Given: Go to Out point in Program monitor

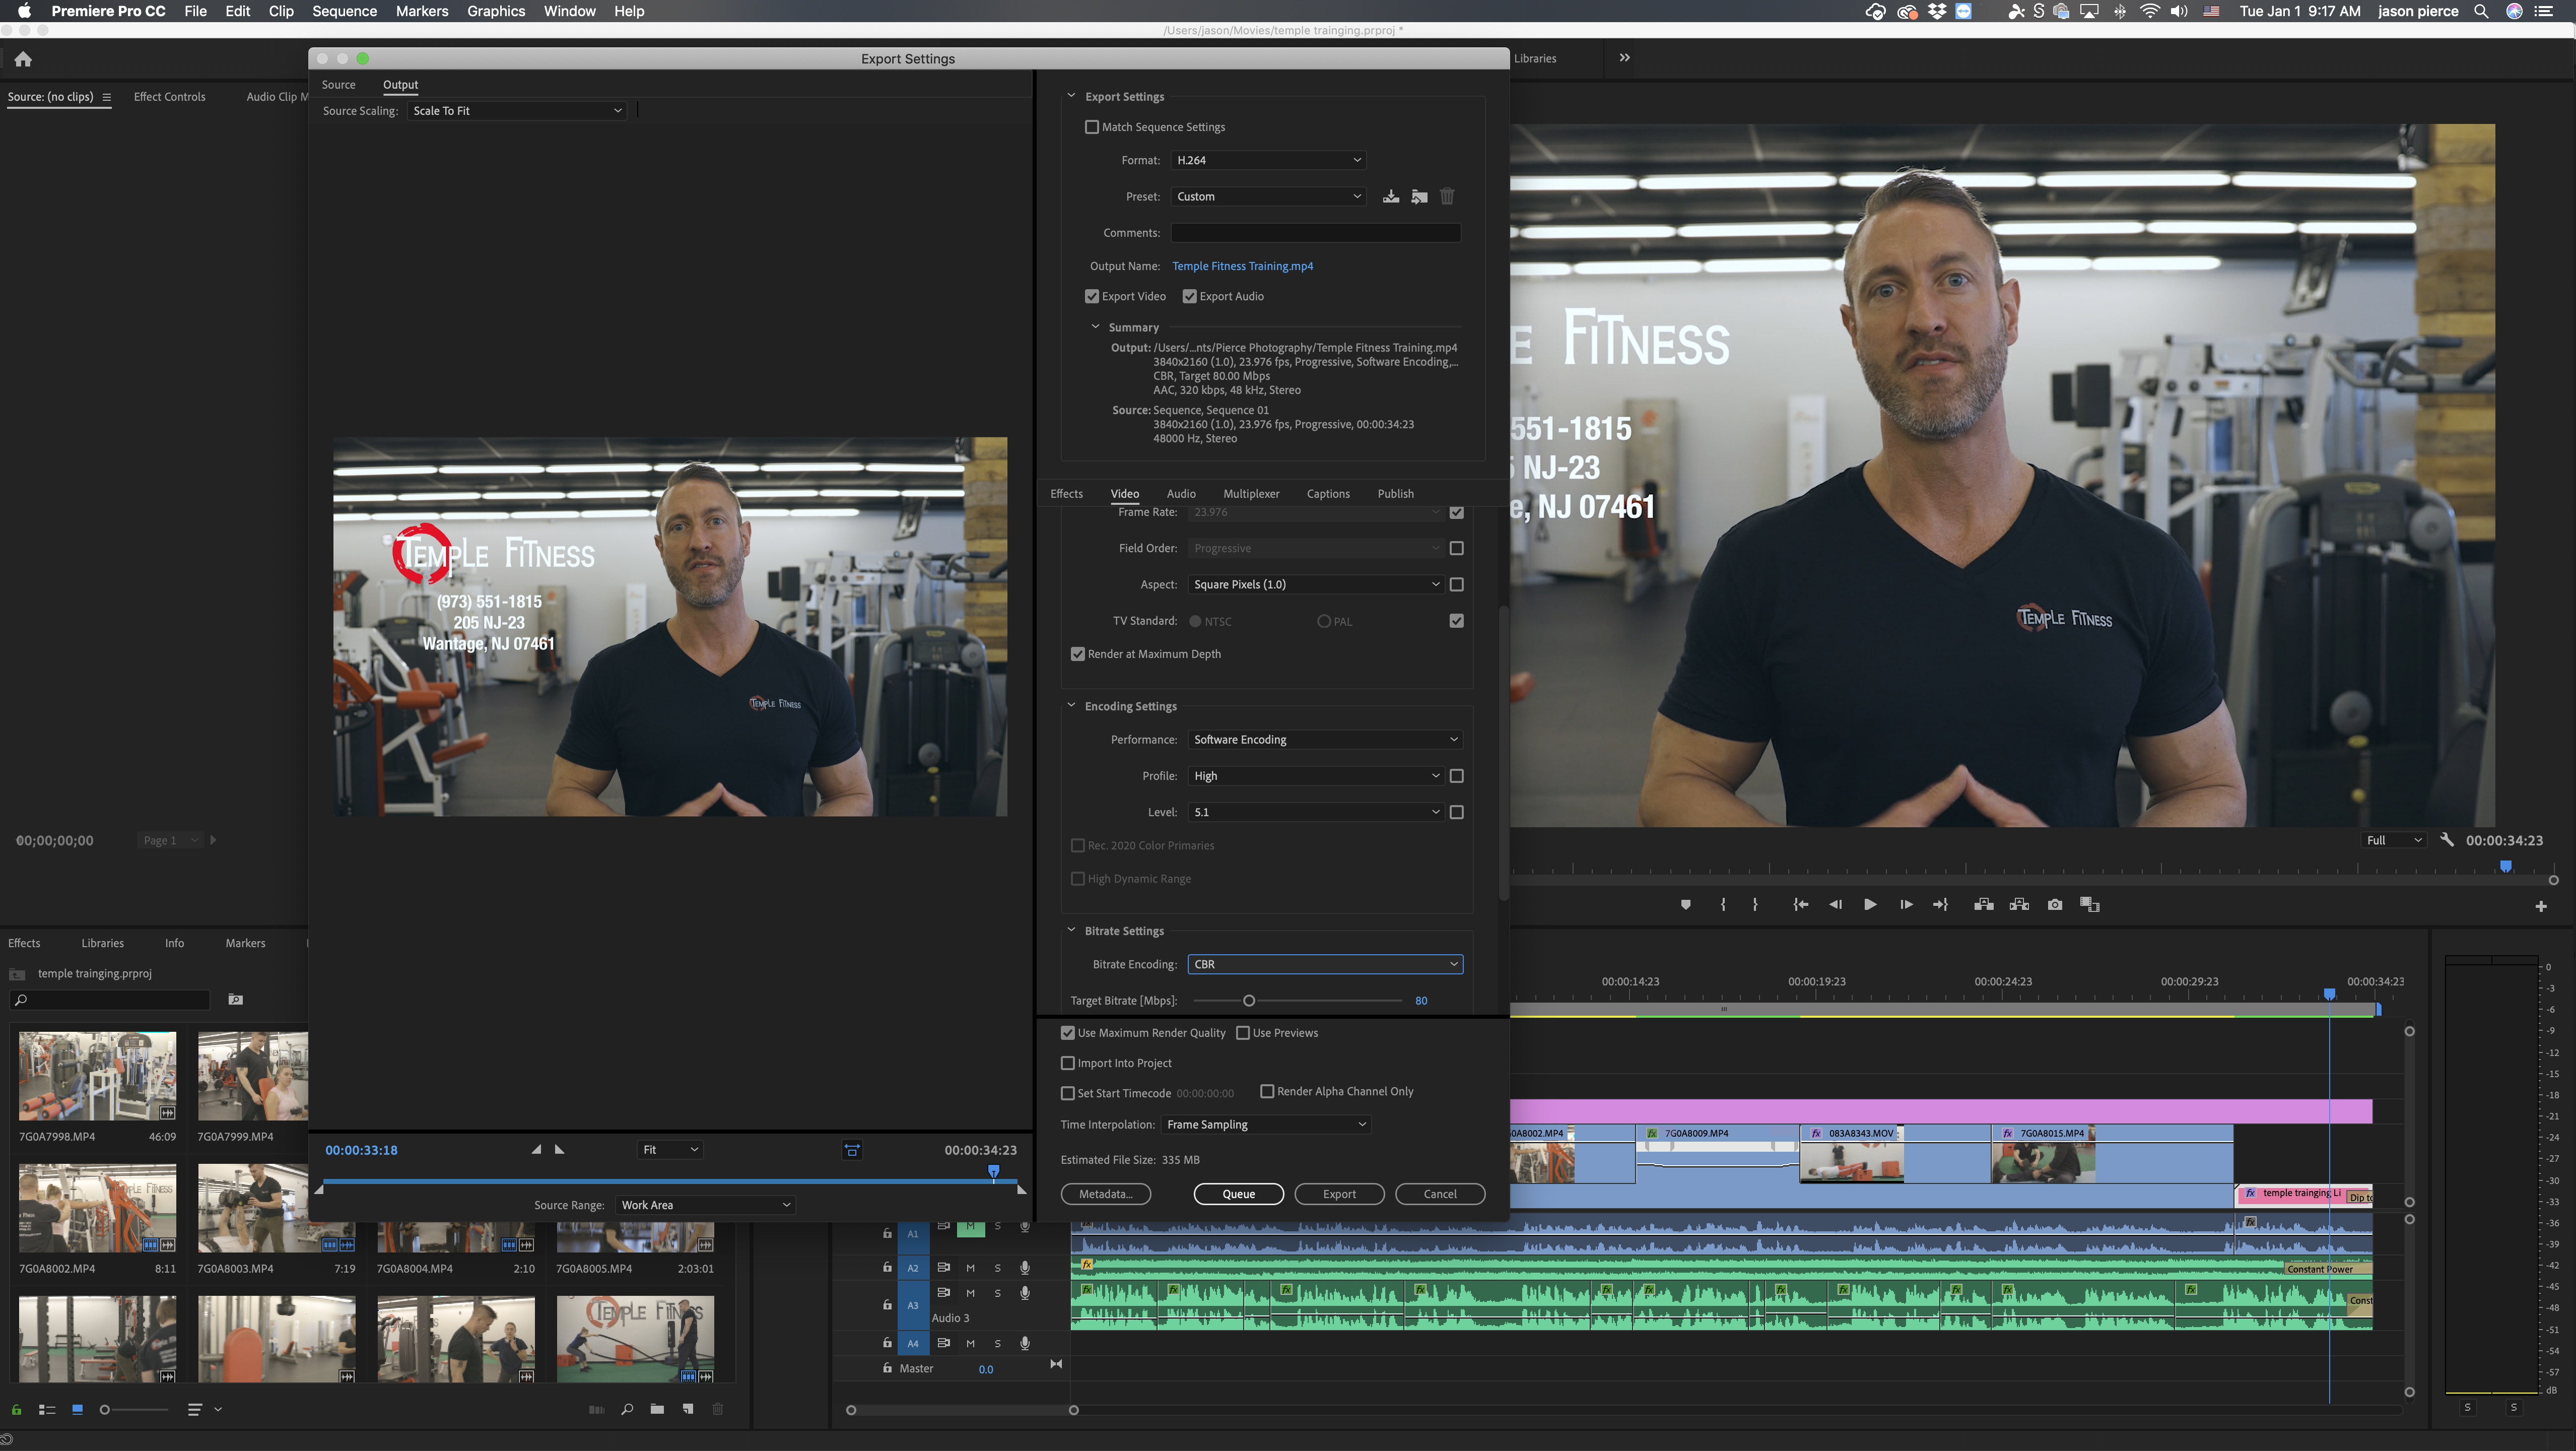Looking at the screenshot, I should pos(1940,904).
